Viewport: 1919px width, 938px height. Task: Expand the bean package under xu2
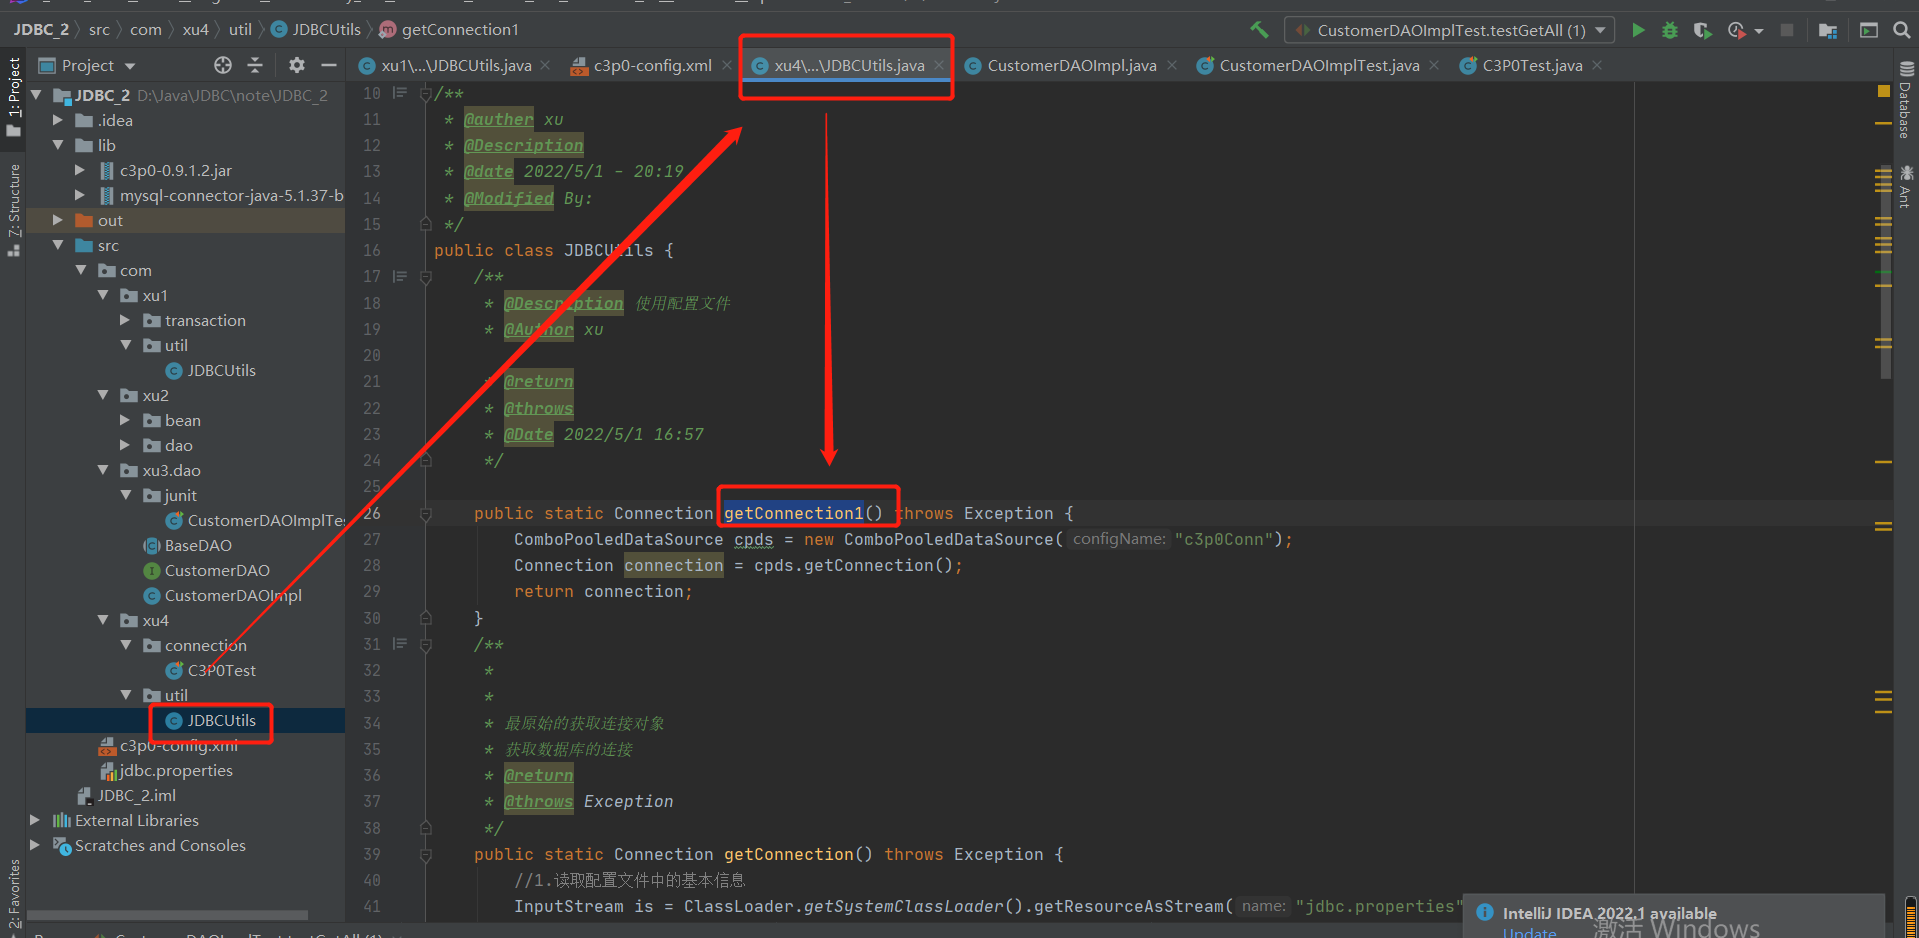[125, 420]
